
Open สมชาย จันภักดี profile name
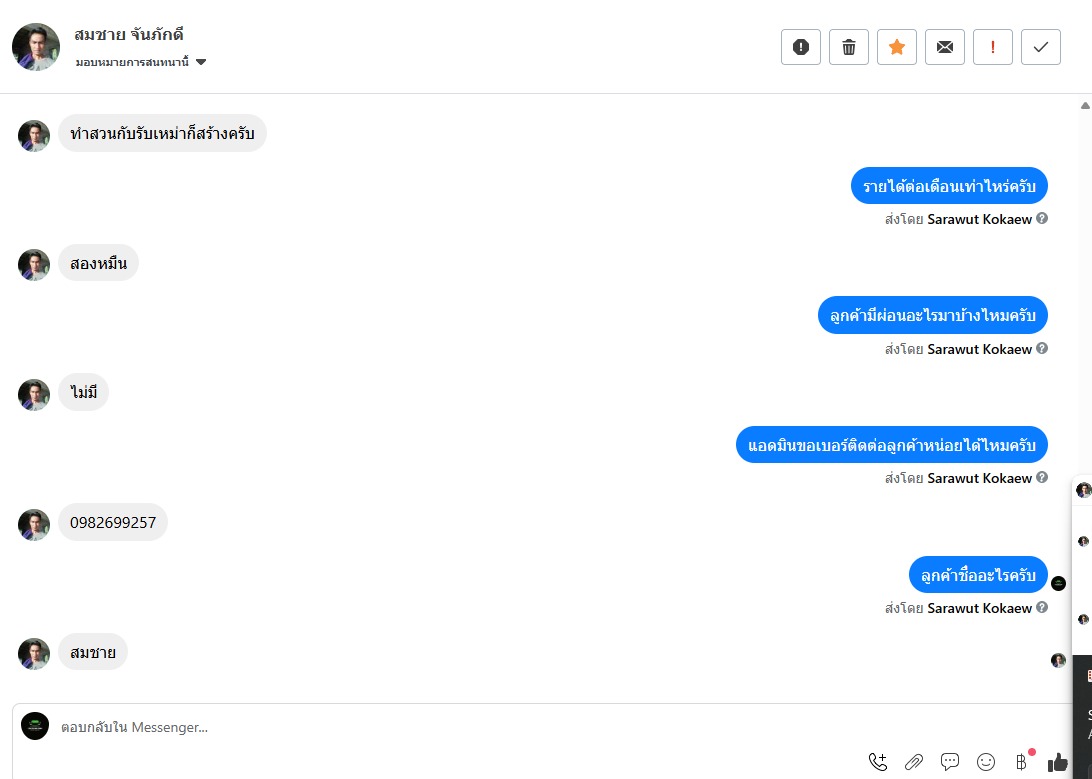(129, 34)
